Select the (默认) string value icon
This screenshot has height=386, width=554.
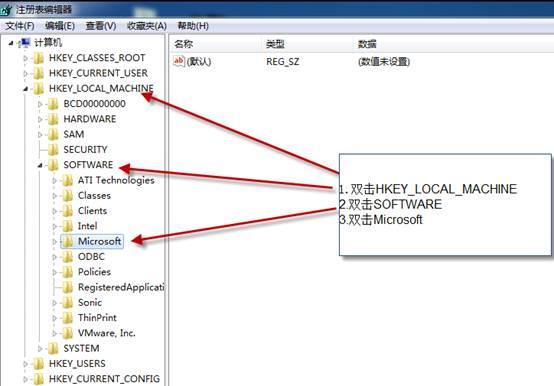(x=179, y=61)
